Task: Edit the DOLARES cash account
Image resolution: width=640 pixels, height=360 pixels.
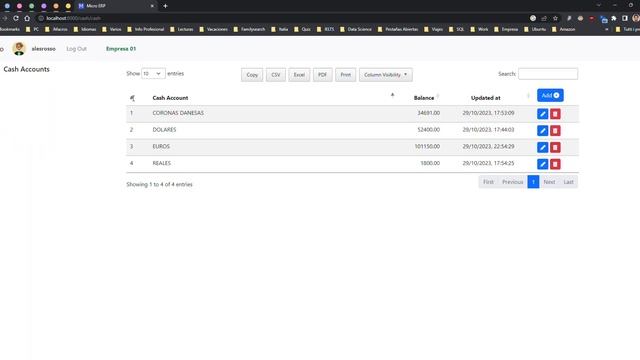Action: pos(542,131)
